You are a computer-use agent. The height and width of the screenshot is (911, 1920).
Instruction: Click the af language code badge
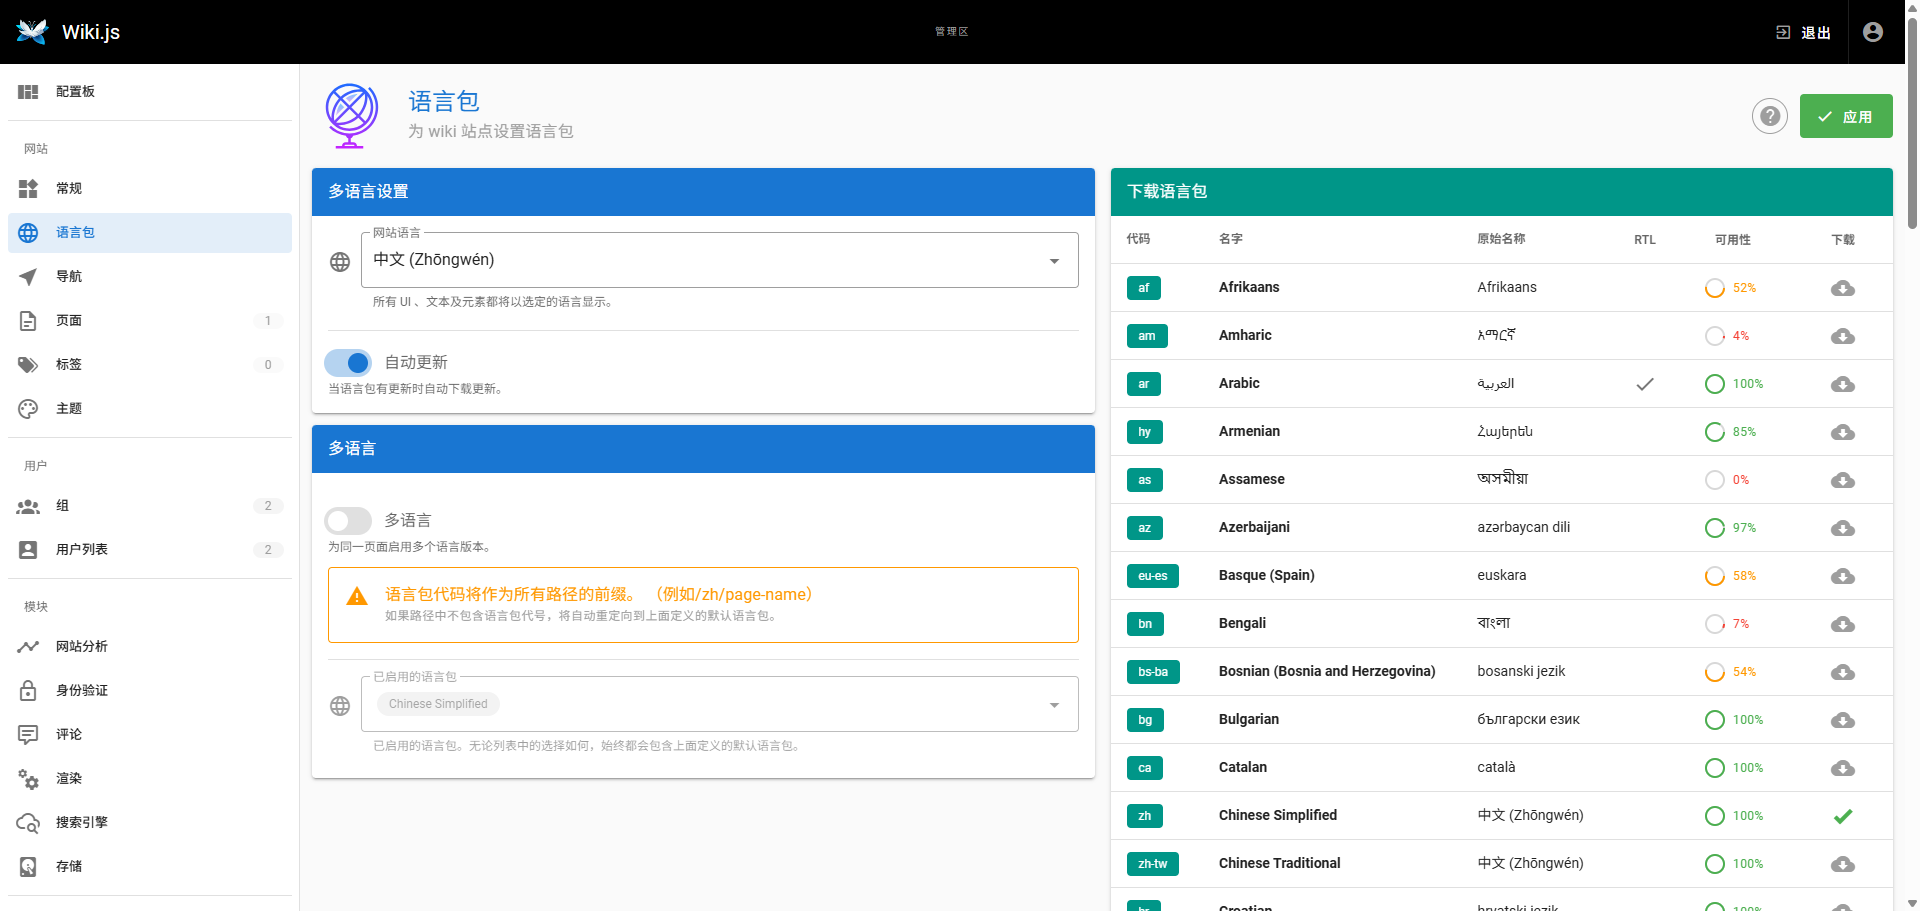pyautogui.click(x=1144, y=288)
